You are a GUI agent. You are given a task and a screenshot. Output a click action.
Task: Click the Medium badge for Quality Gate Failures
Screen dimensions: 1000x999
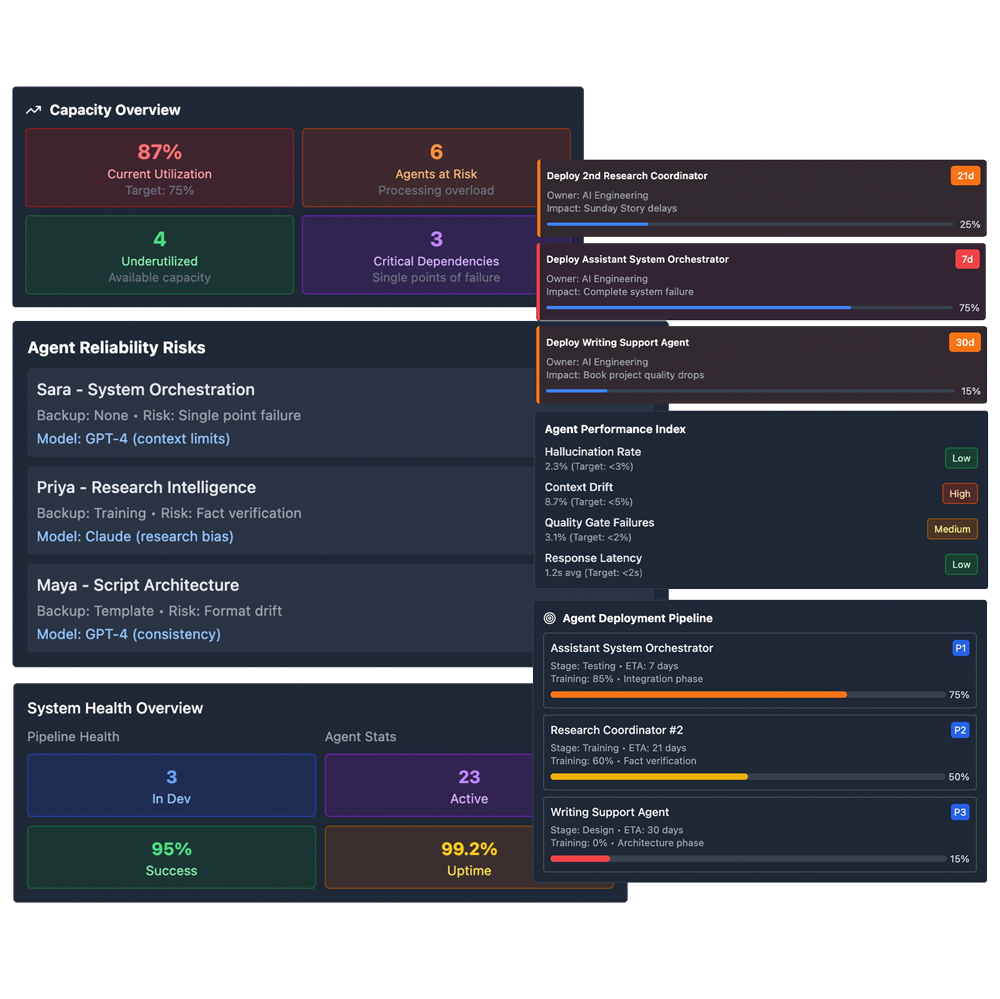[952, 529]
